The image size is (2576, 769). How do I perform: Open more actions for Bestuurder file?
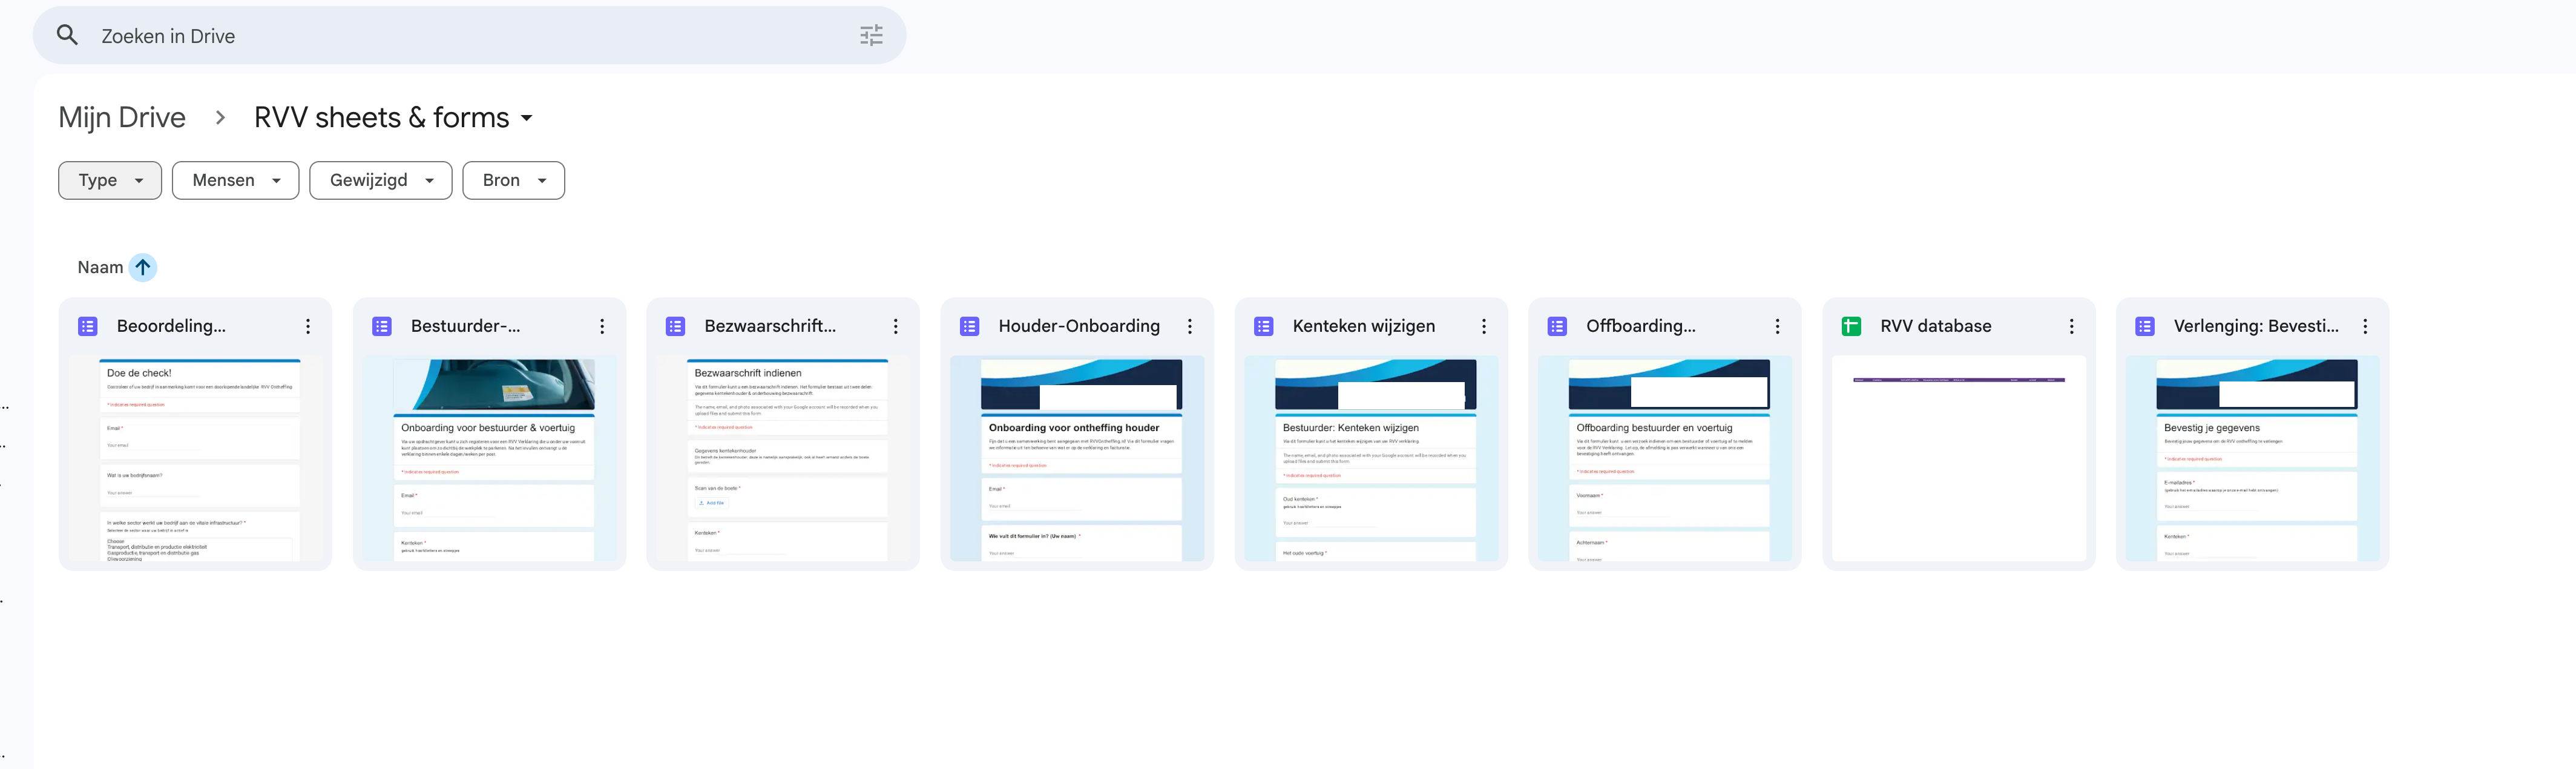click(x=602, y=327)
